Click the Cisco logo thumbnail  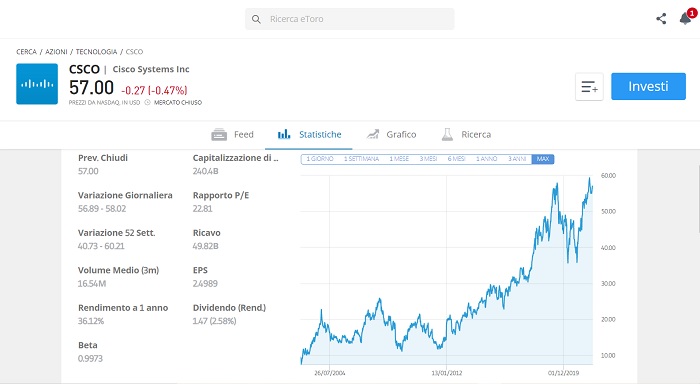pos(37,84)
